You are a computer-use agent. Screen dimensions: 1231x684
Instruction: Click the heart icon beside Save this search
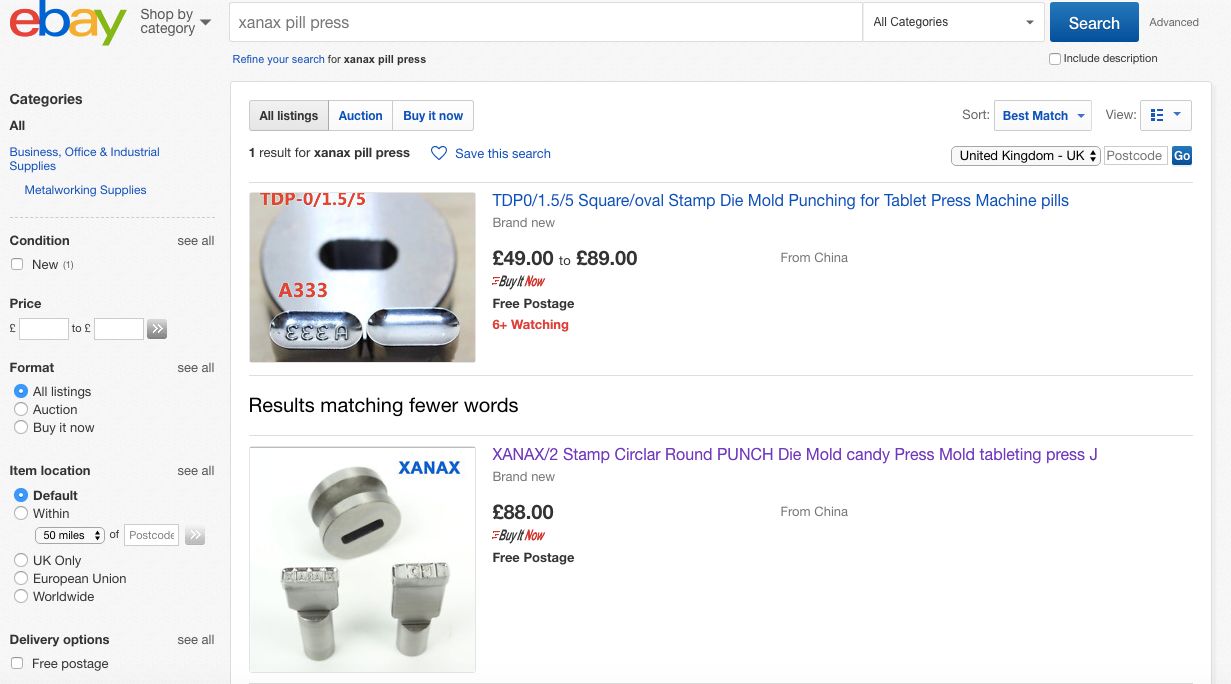click(x=438, y=153)
